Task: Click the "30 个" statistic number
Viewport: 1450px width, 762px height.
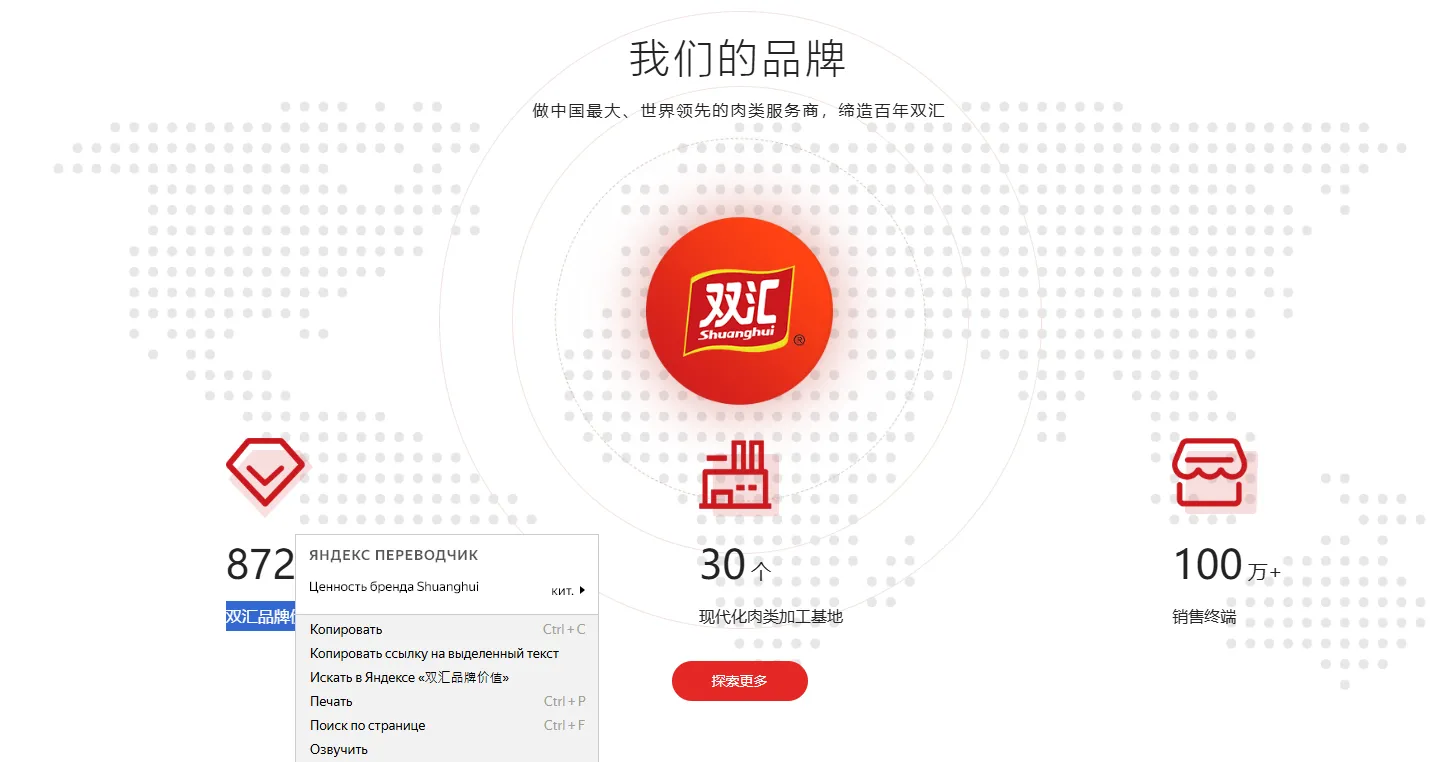Action: click(x=734, y=566)
